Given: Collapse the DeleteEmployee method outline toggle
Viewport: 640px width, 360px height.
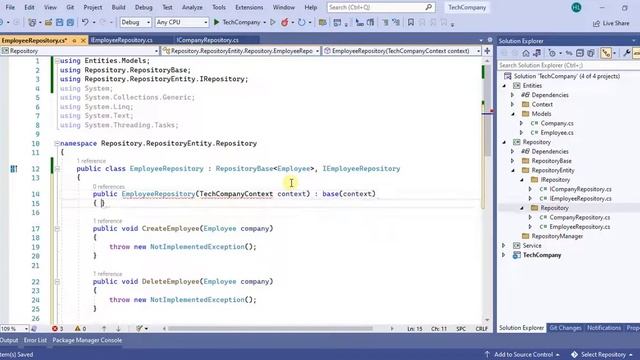Looking at the screenshot, I should [x=57, y=282].
